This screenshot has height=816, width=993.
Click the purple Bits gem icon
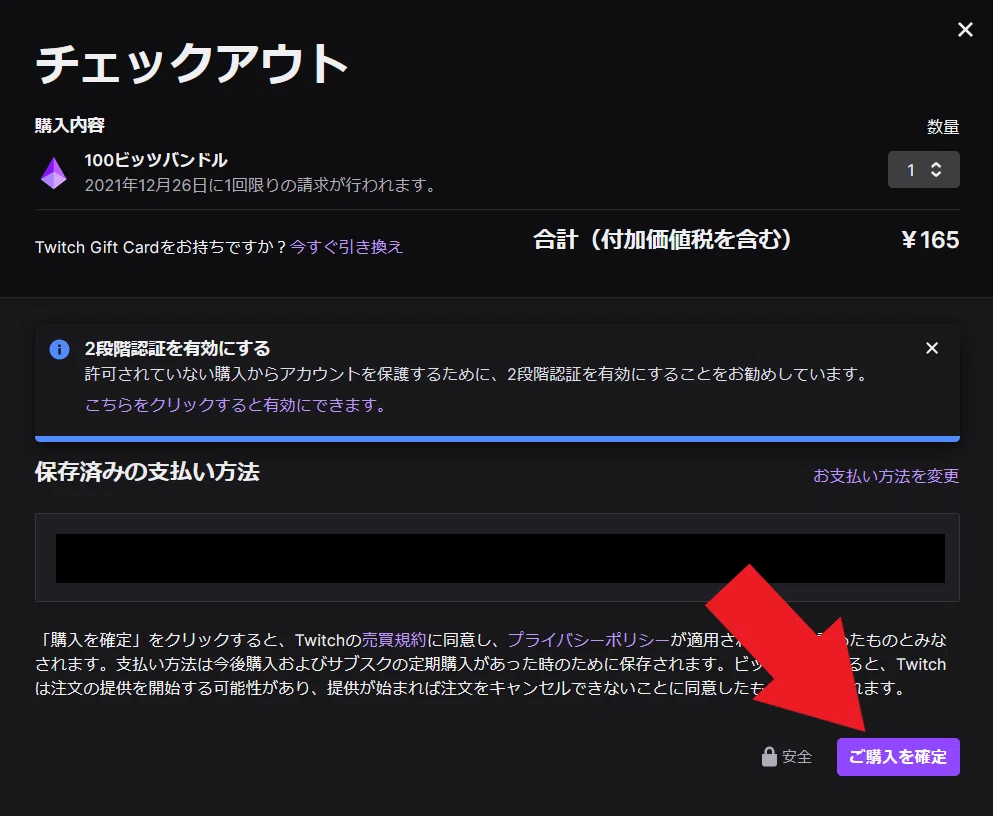54,173
